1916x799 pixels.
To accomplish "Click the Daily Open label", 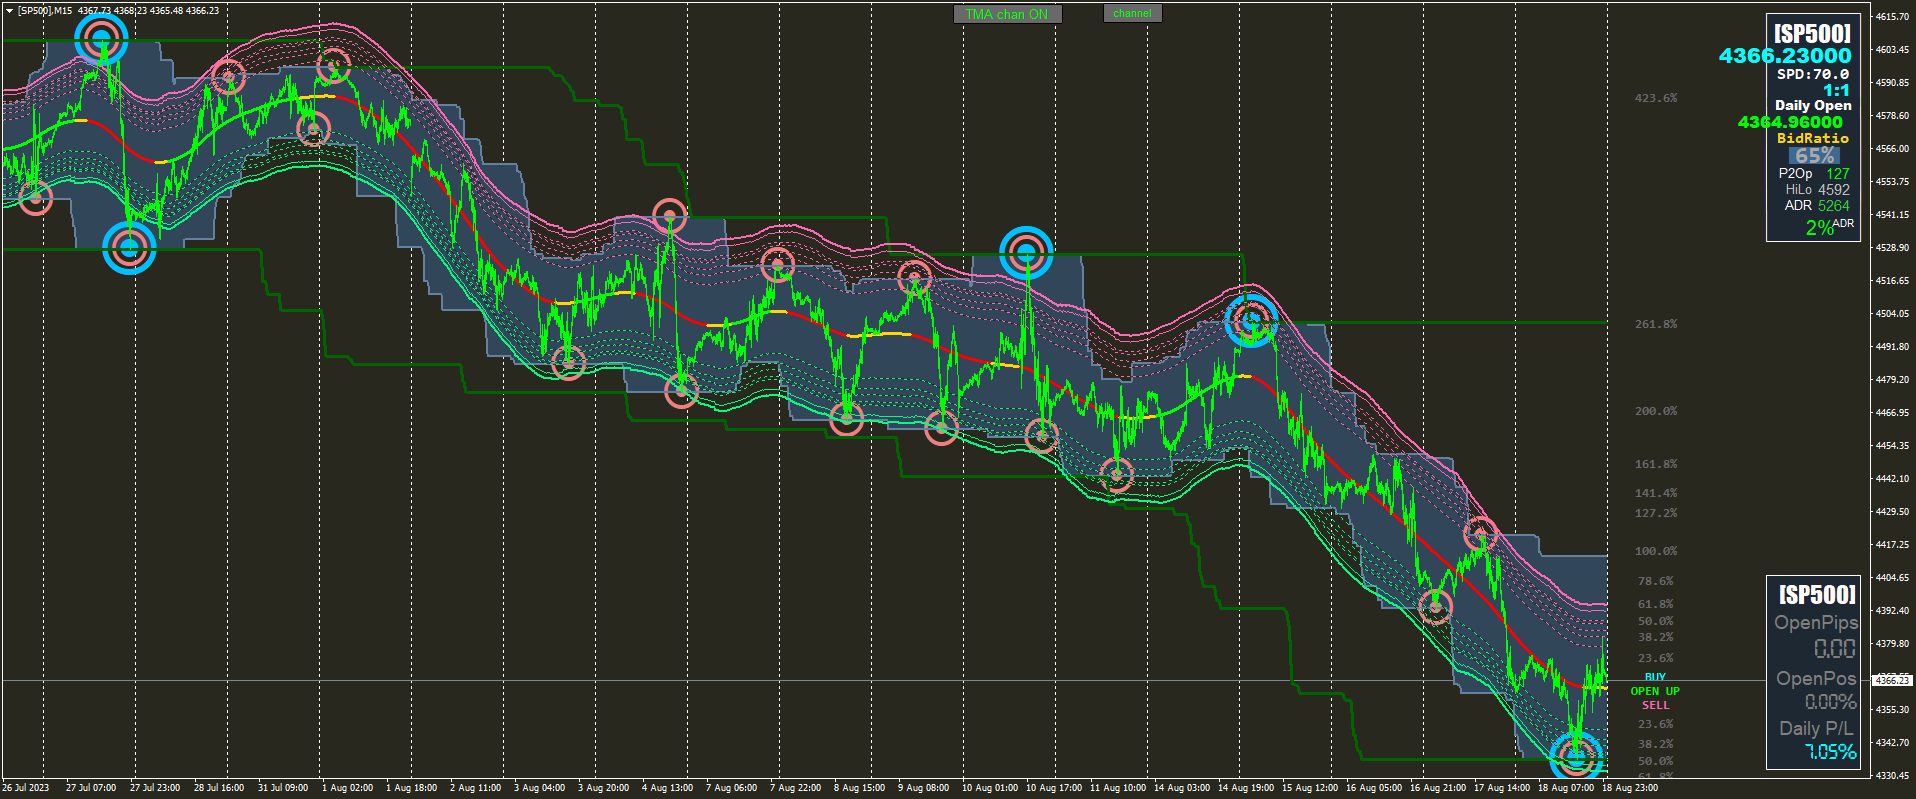I will point(1813,105).
